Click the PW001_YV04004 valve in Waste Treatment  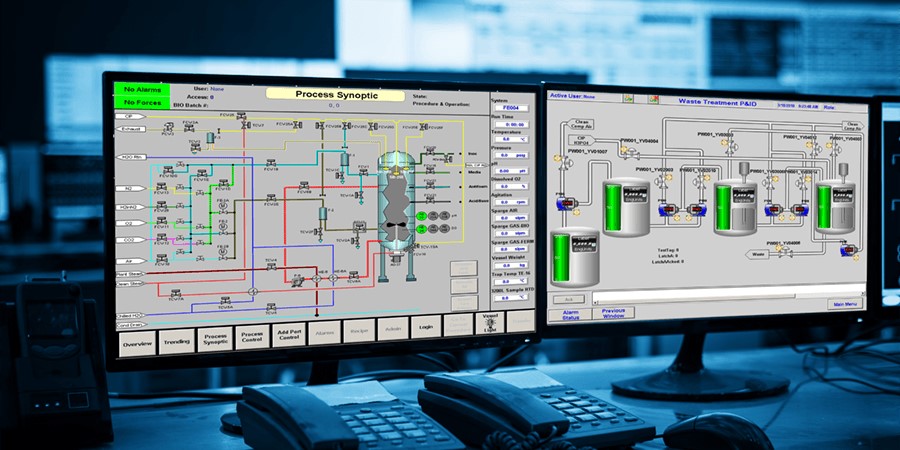(631, 154)
